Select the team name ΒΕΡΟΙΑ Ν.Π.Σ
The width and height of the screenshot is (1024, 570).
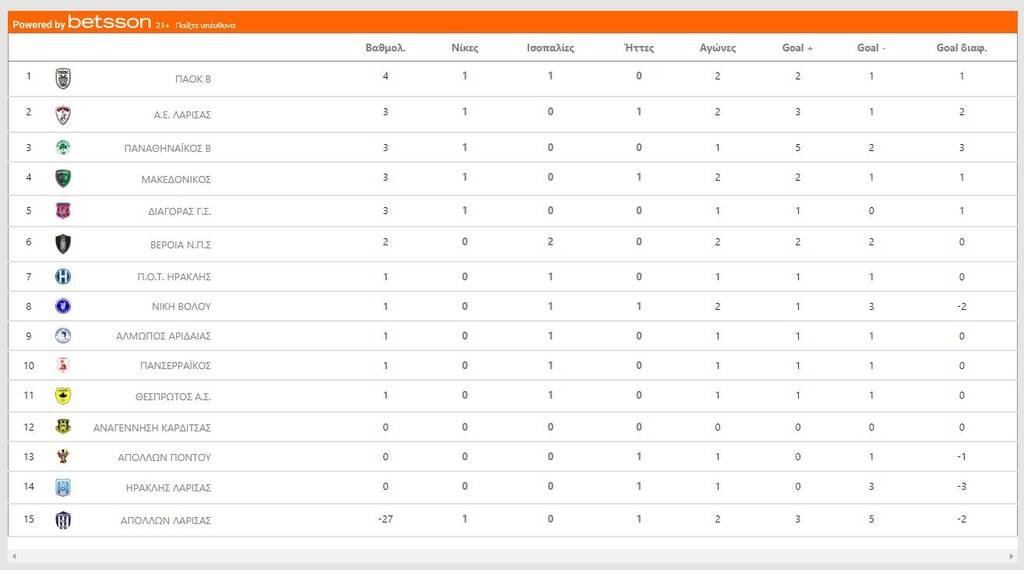[x=180, y=245]
